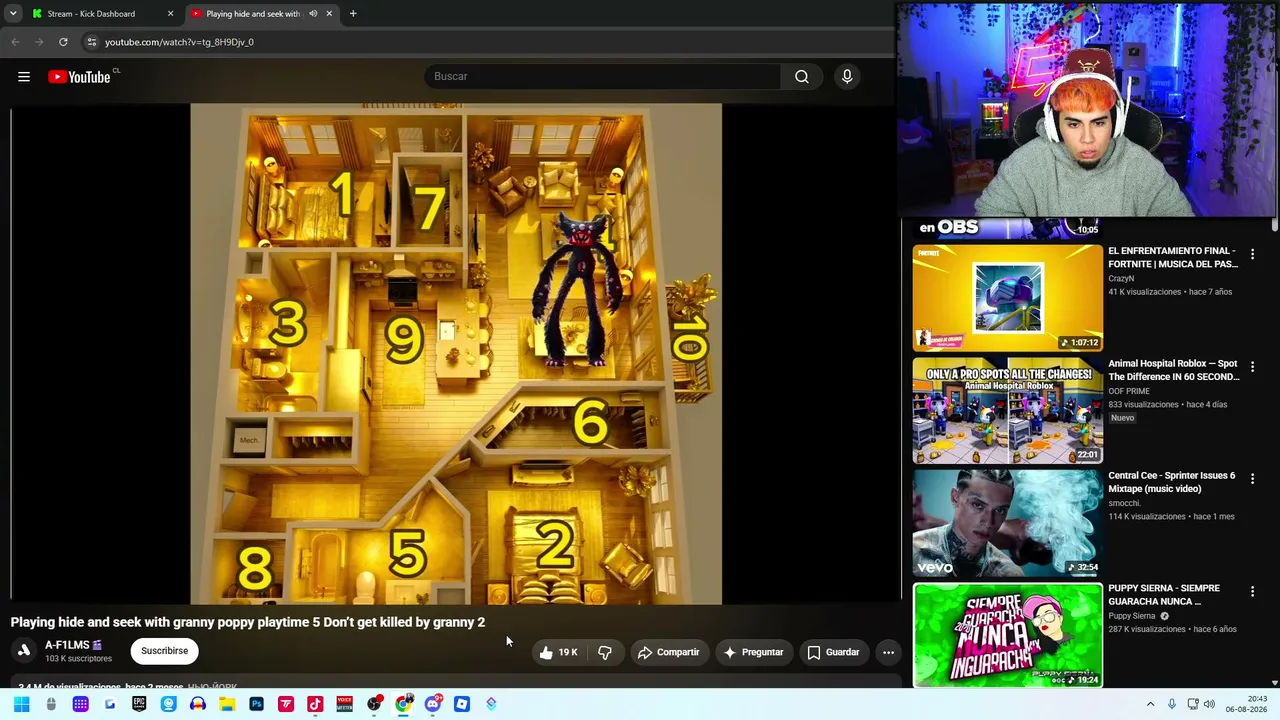Viewport: 1280px width, 720px height.
Task: Go to the YouTube home logo
Action: pyautogui.click(x=79, y=77)
